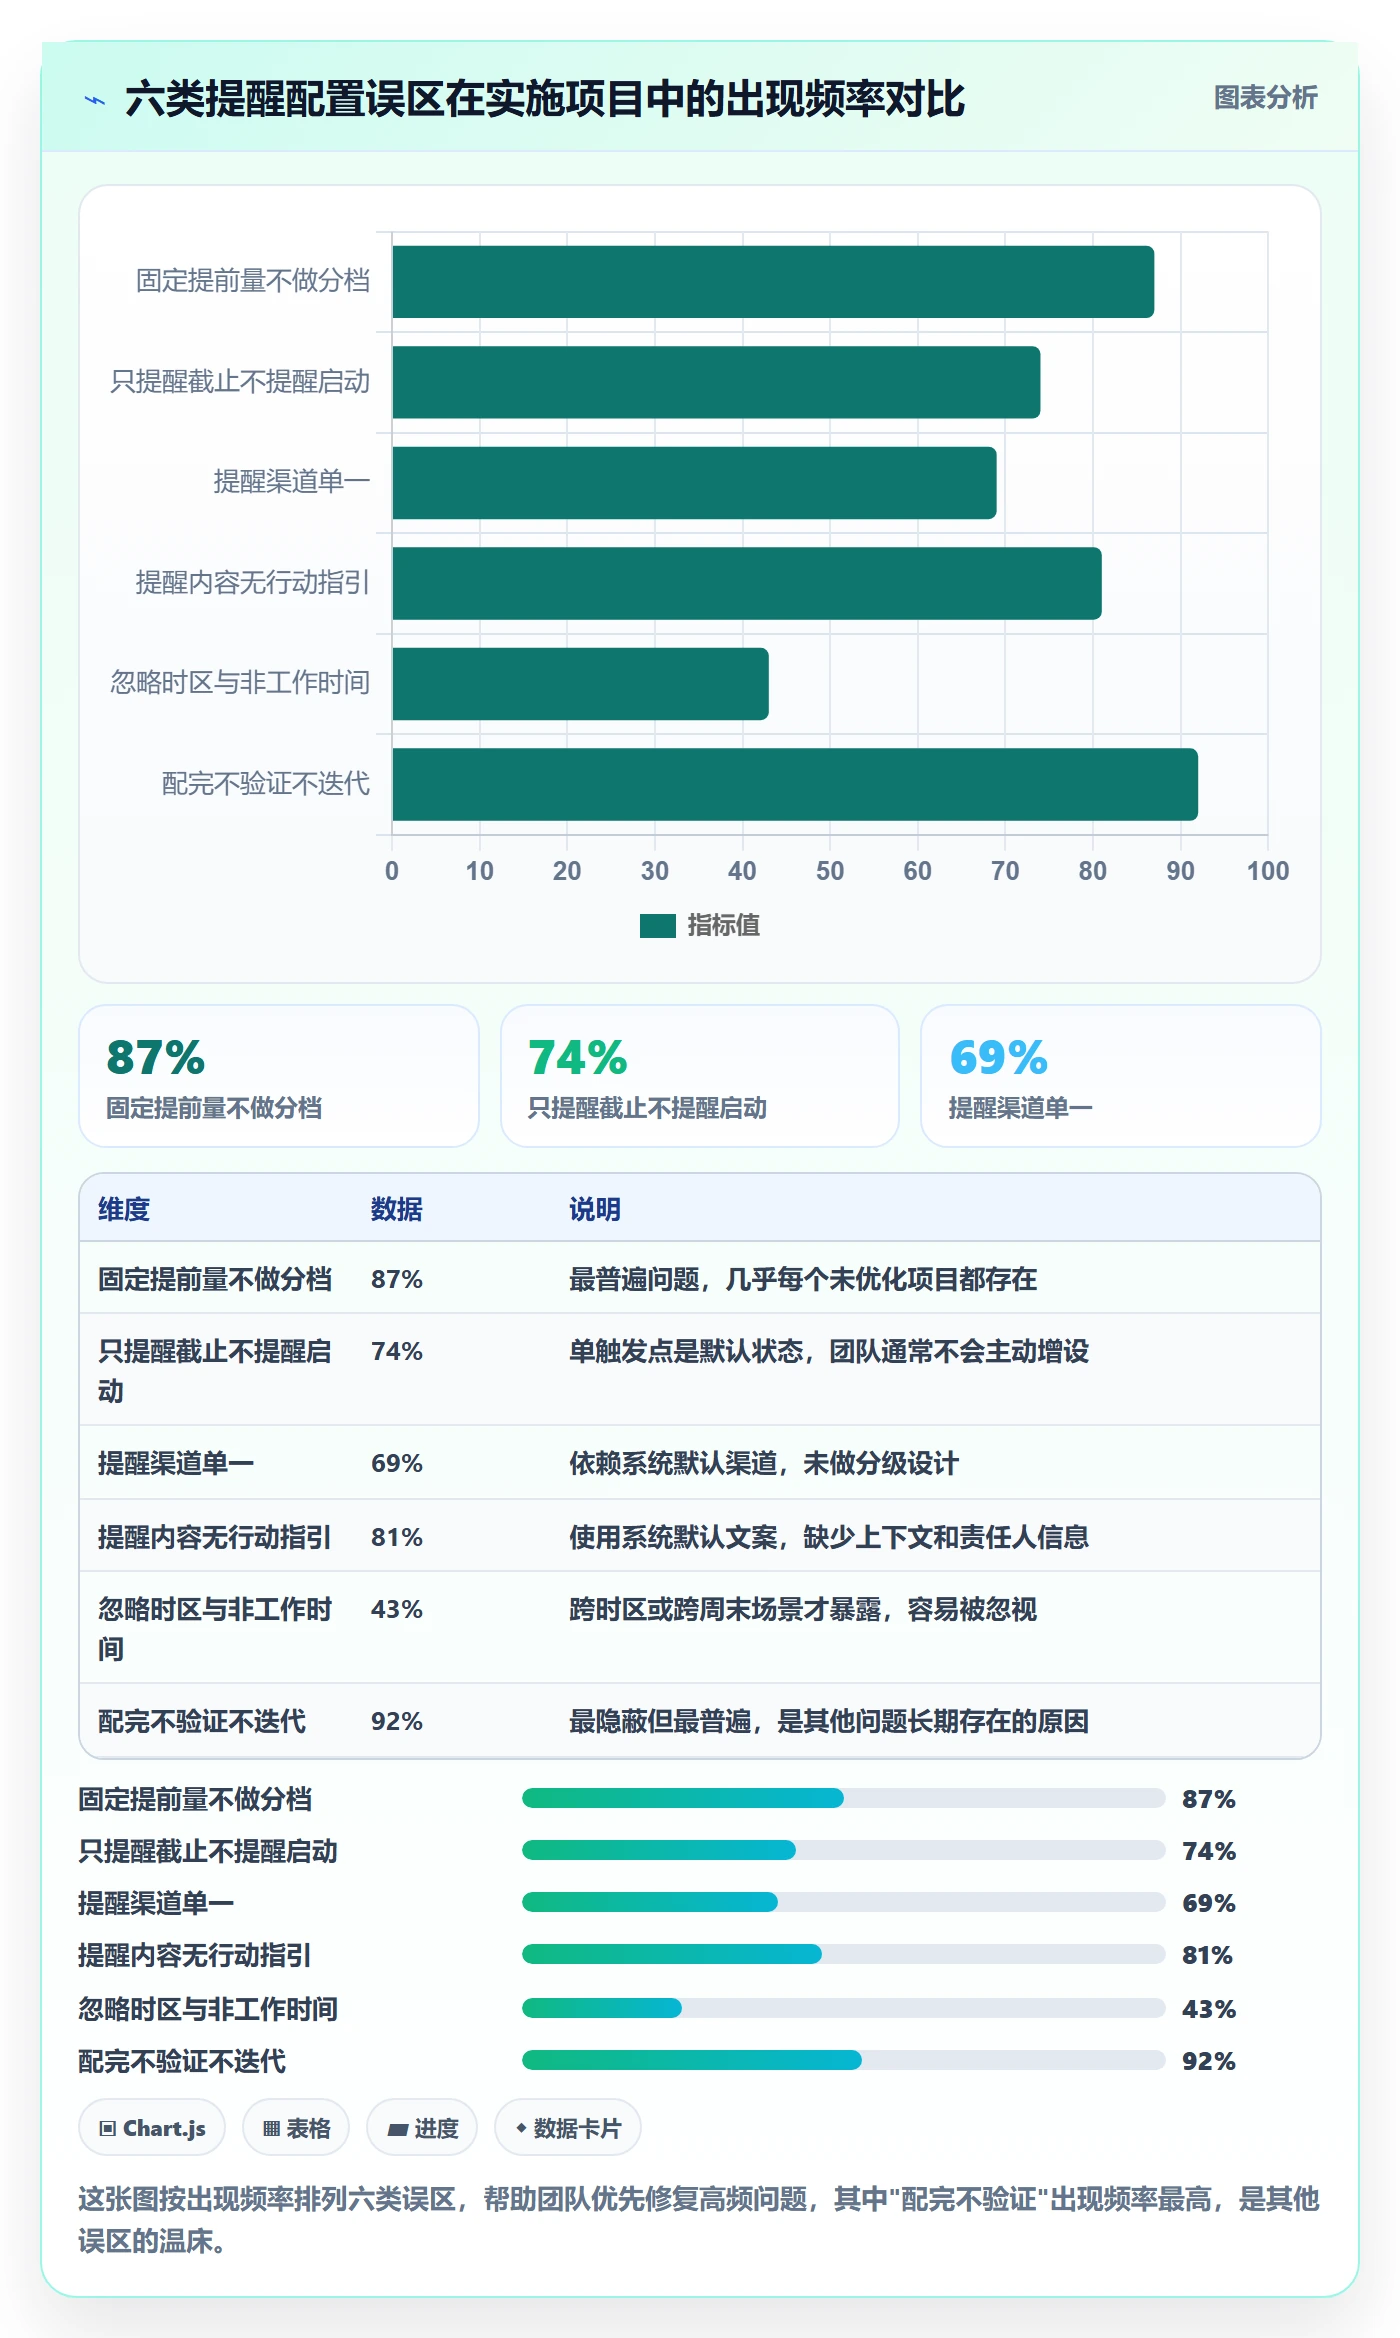The image size is (1400, 2338).
Task: Click progress bar for 固定提前量不做分档
Action: [843, 1798]
